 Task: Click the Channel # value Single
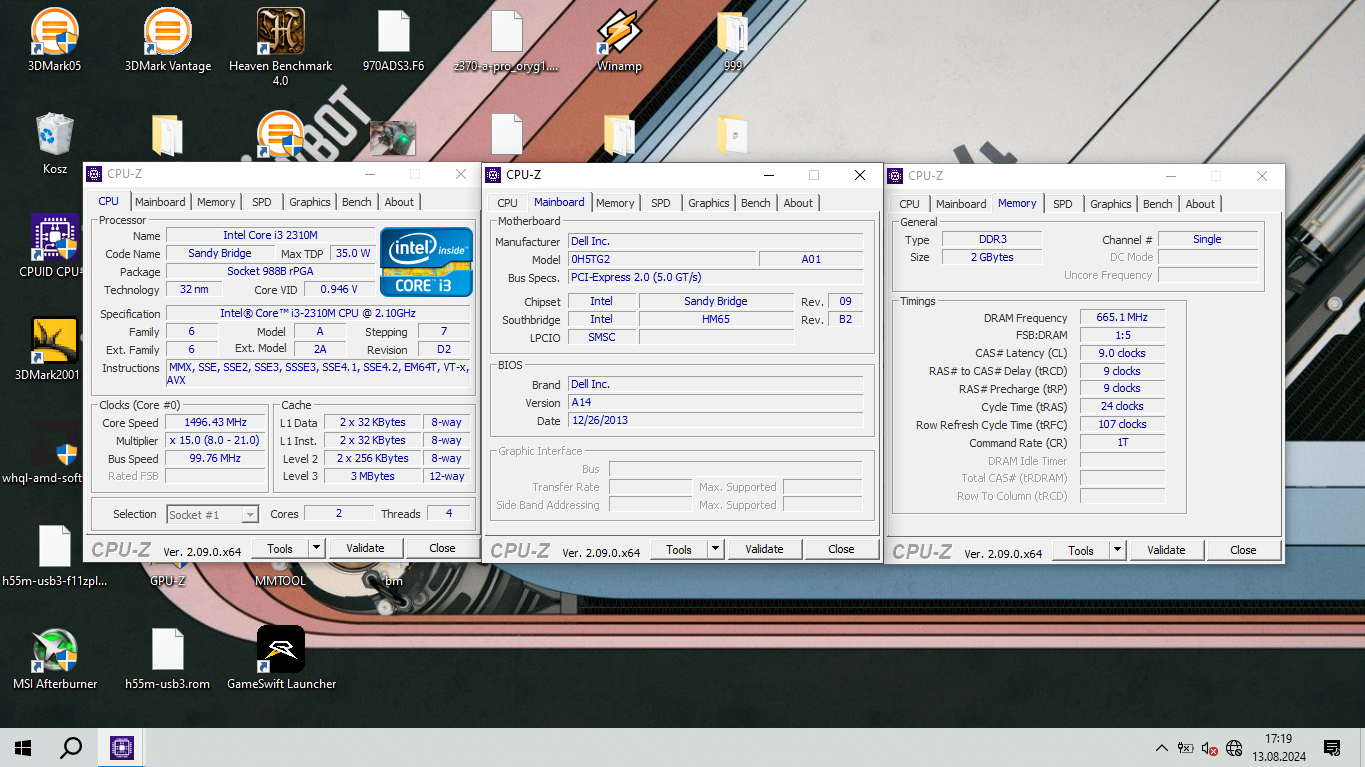[1208, 239]
